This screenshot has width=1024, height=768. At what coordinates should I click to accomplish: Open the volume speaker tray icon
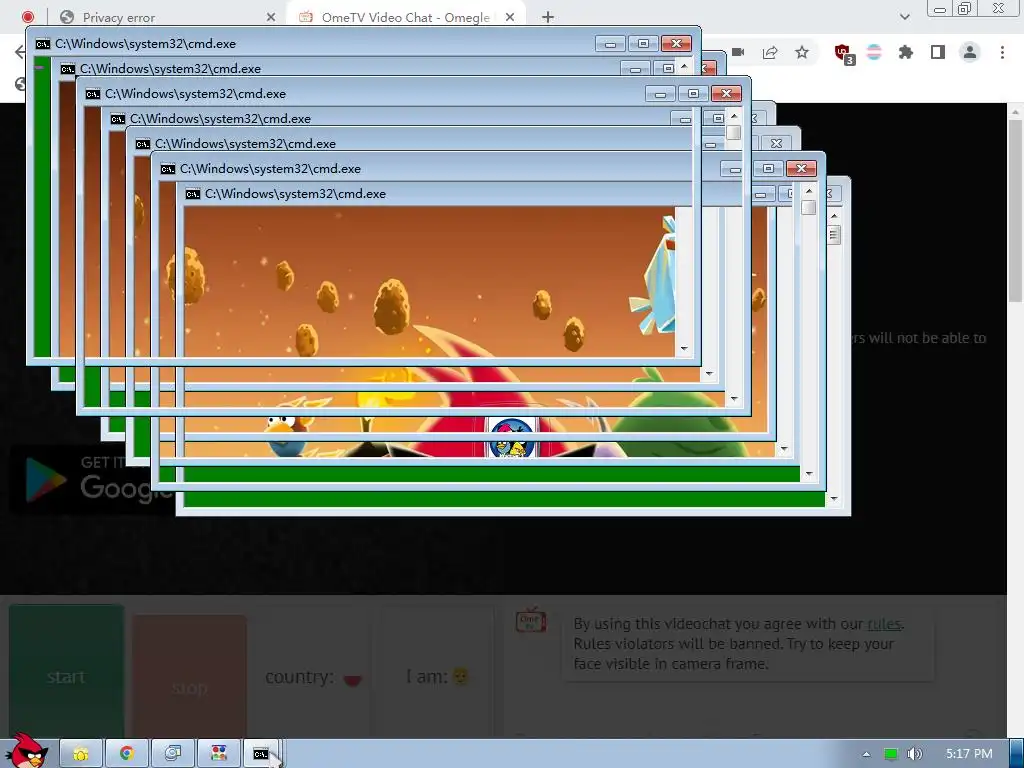[915, 754]
